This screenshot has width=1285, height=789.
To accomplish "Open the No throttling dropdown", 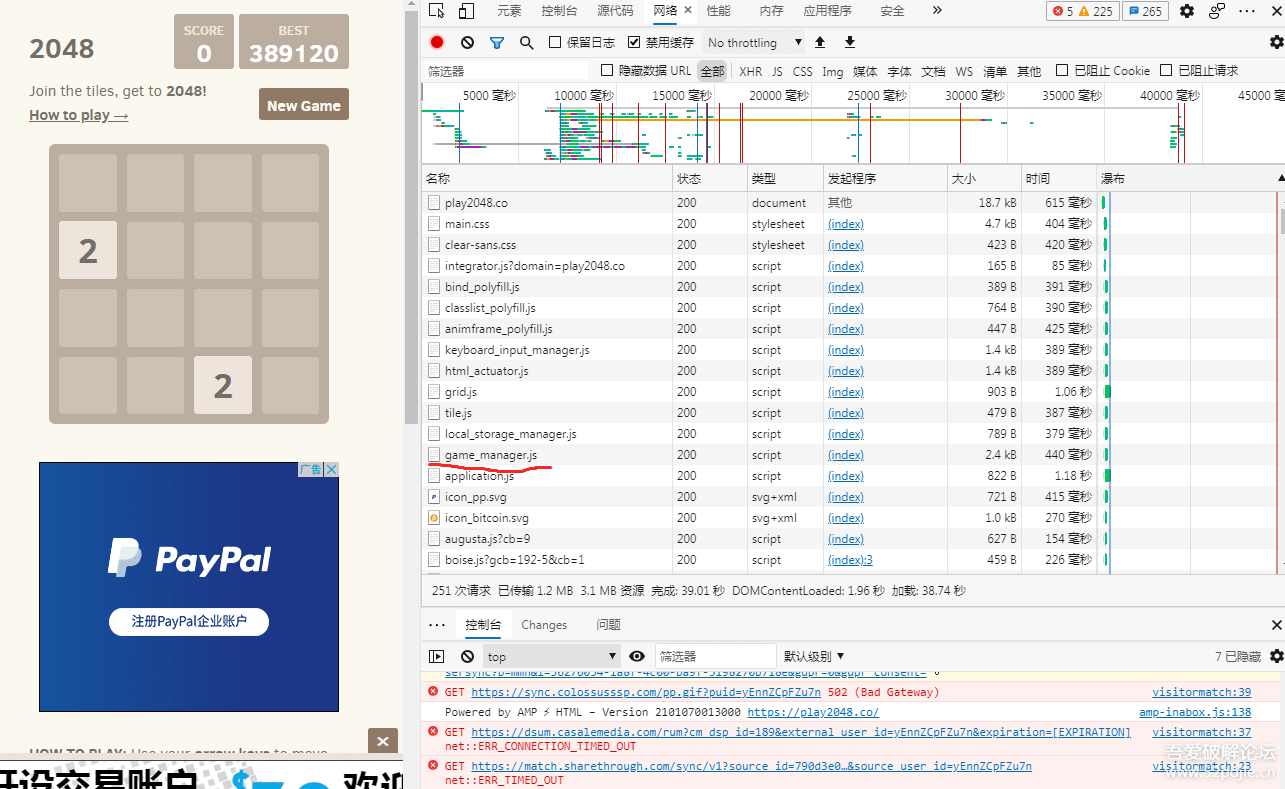I will 754,42.
